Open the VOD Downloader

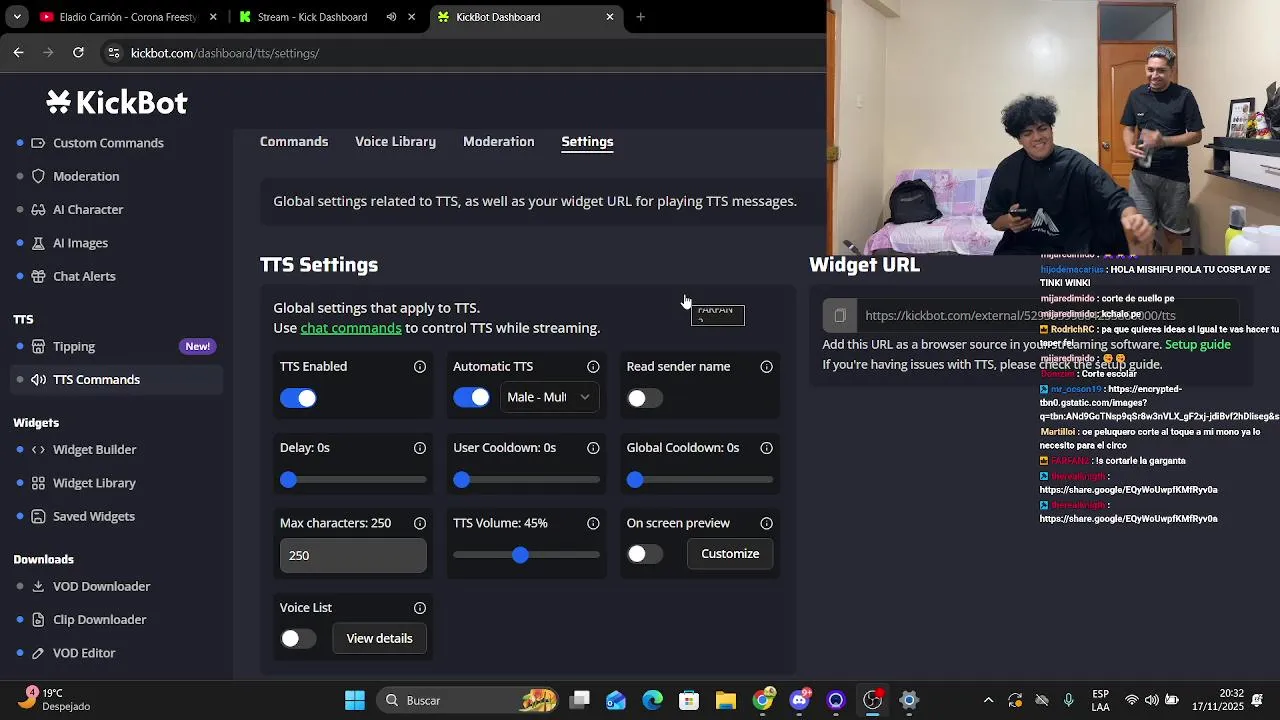click(x=101, y=587)
